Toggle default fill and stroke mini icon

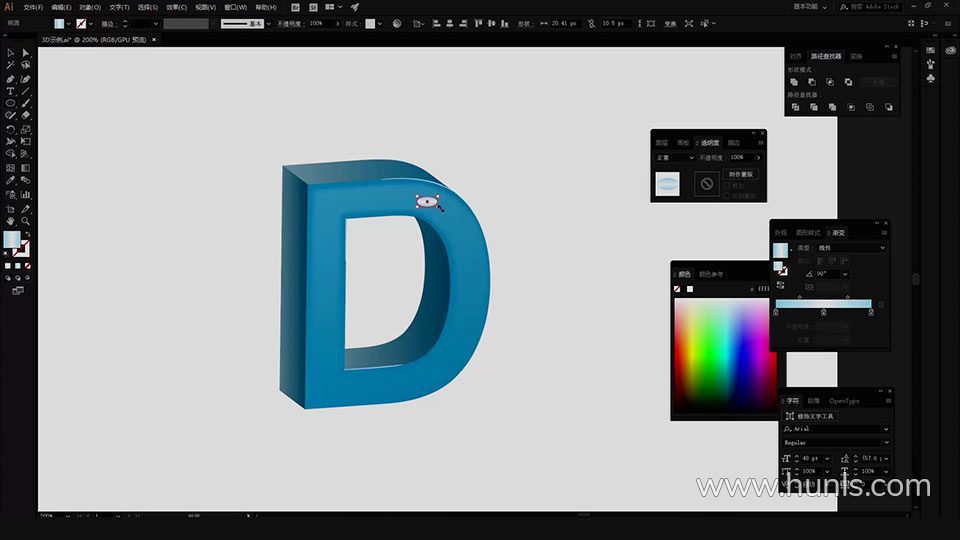click(x=7, y=253)
